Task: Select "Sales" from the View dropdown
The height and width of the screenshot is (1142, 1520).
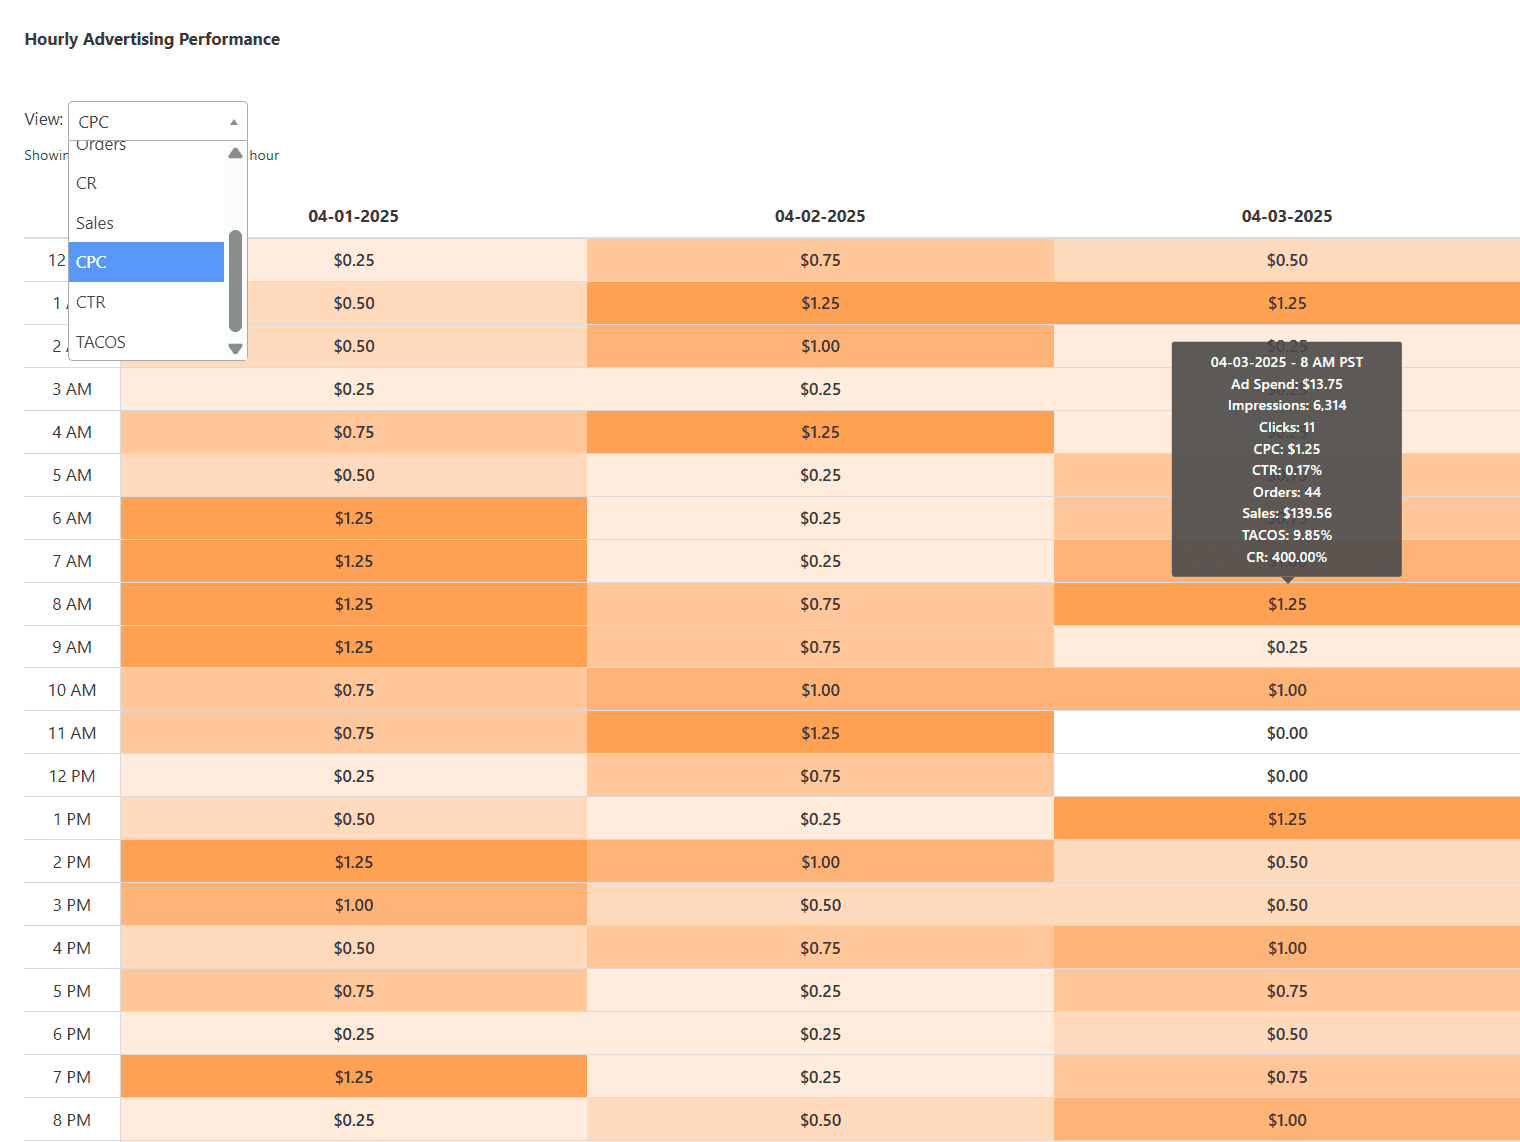Action: point(94,222)
